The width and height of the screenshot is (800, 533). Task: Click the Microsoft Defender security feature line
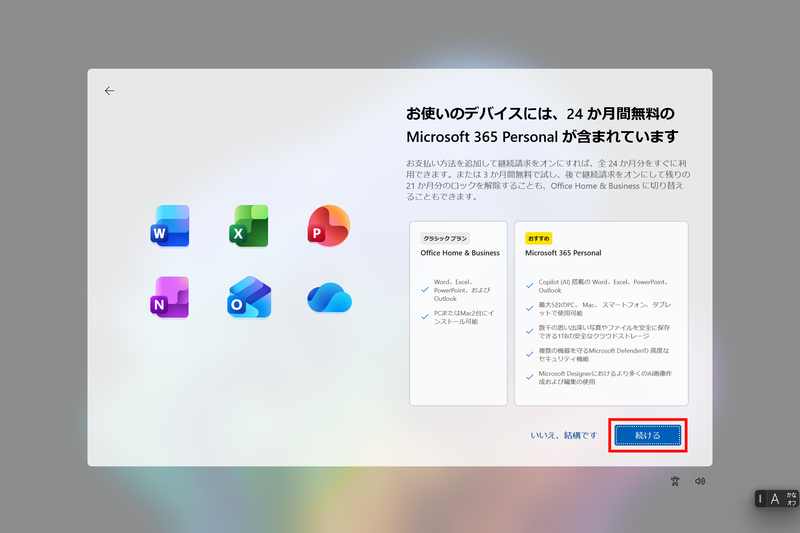[x=604, y=354]
